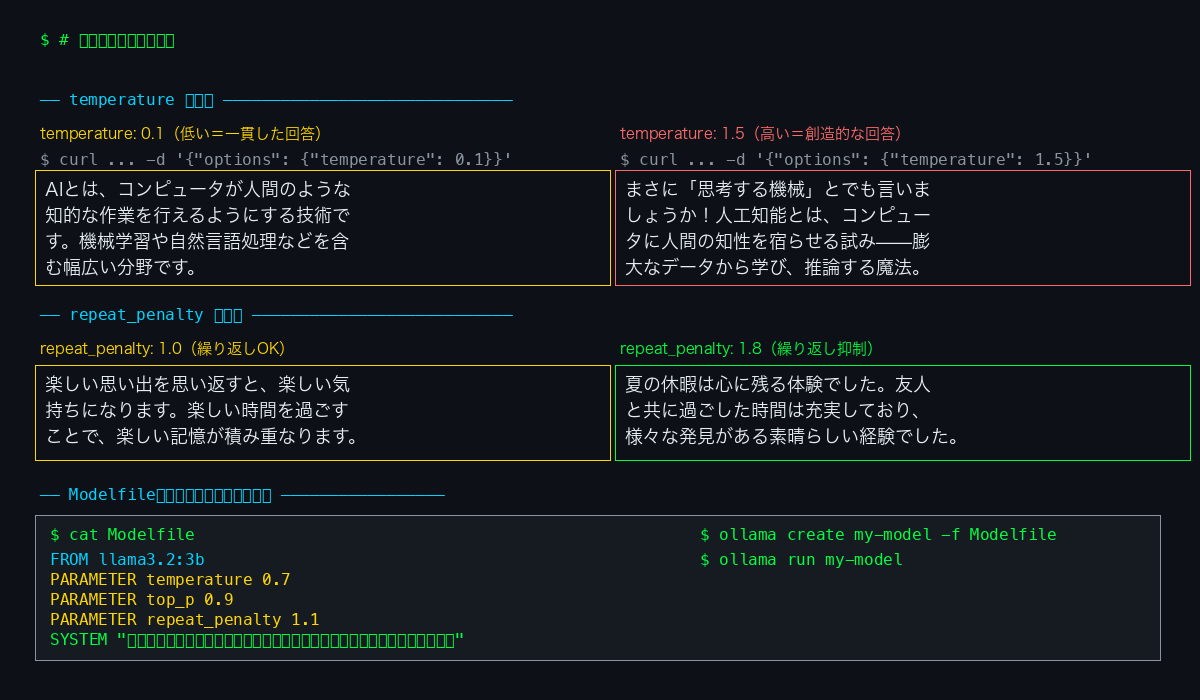Select the '$ cat Modelfile' command

pyautogui.click(x=122, y=535)
